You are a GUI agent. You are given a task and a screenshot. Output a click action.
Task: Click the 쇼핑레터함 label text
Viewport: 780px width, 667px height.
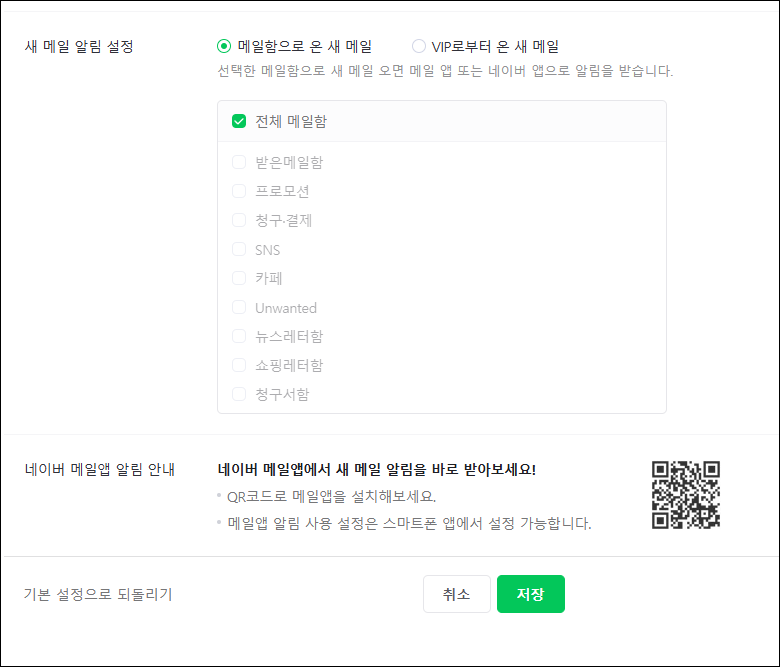coord(289,366)
